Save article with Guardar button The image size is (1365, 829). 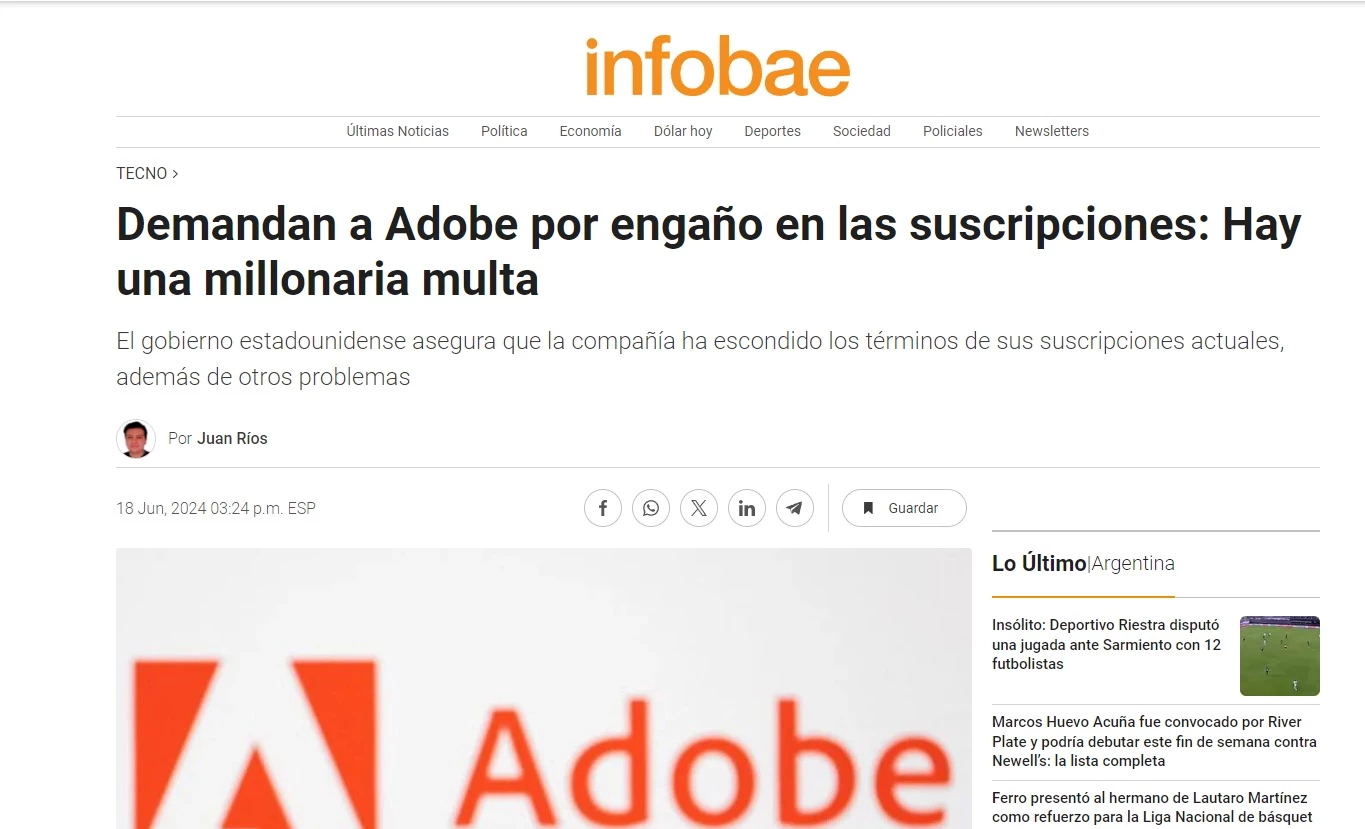[x=904, y=508]
